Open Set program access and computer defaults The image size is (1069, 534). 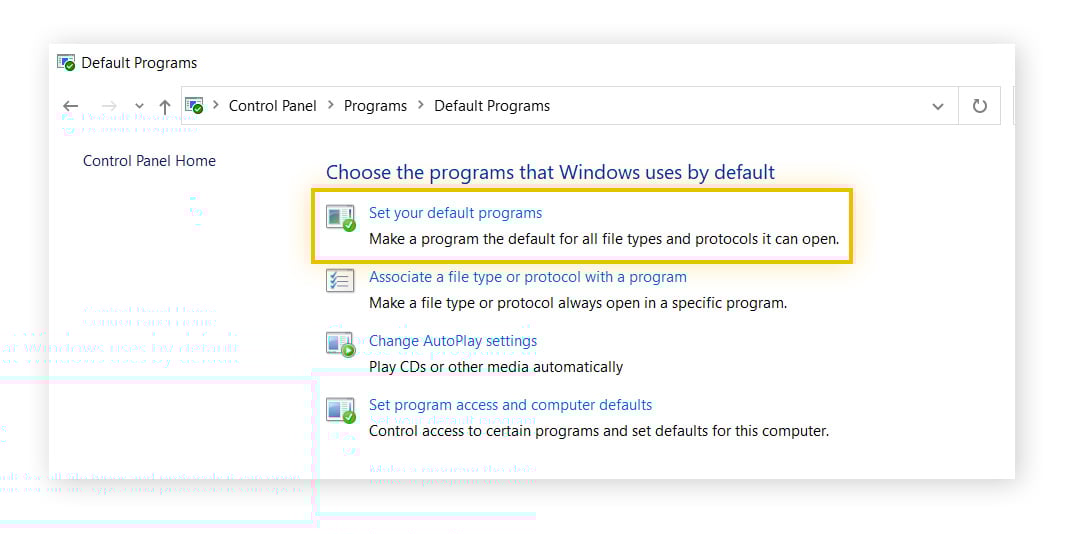click(x=510, y=405)
